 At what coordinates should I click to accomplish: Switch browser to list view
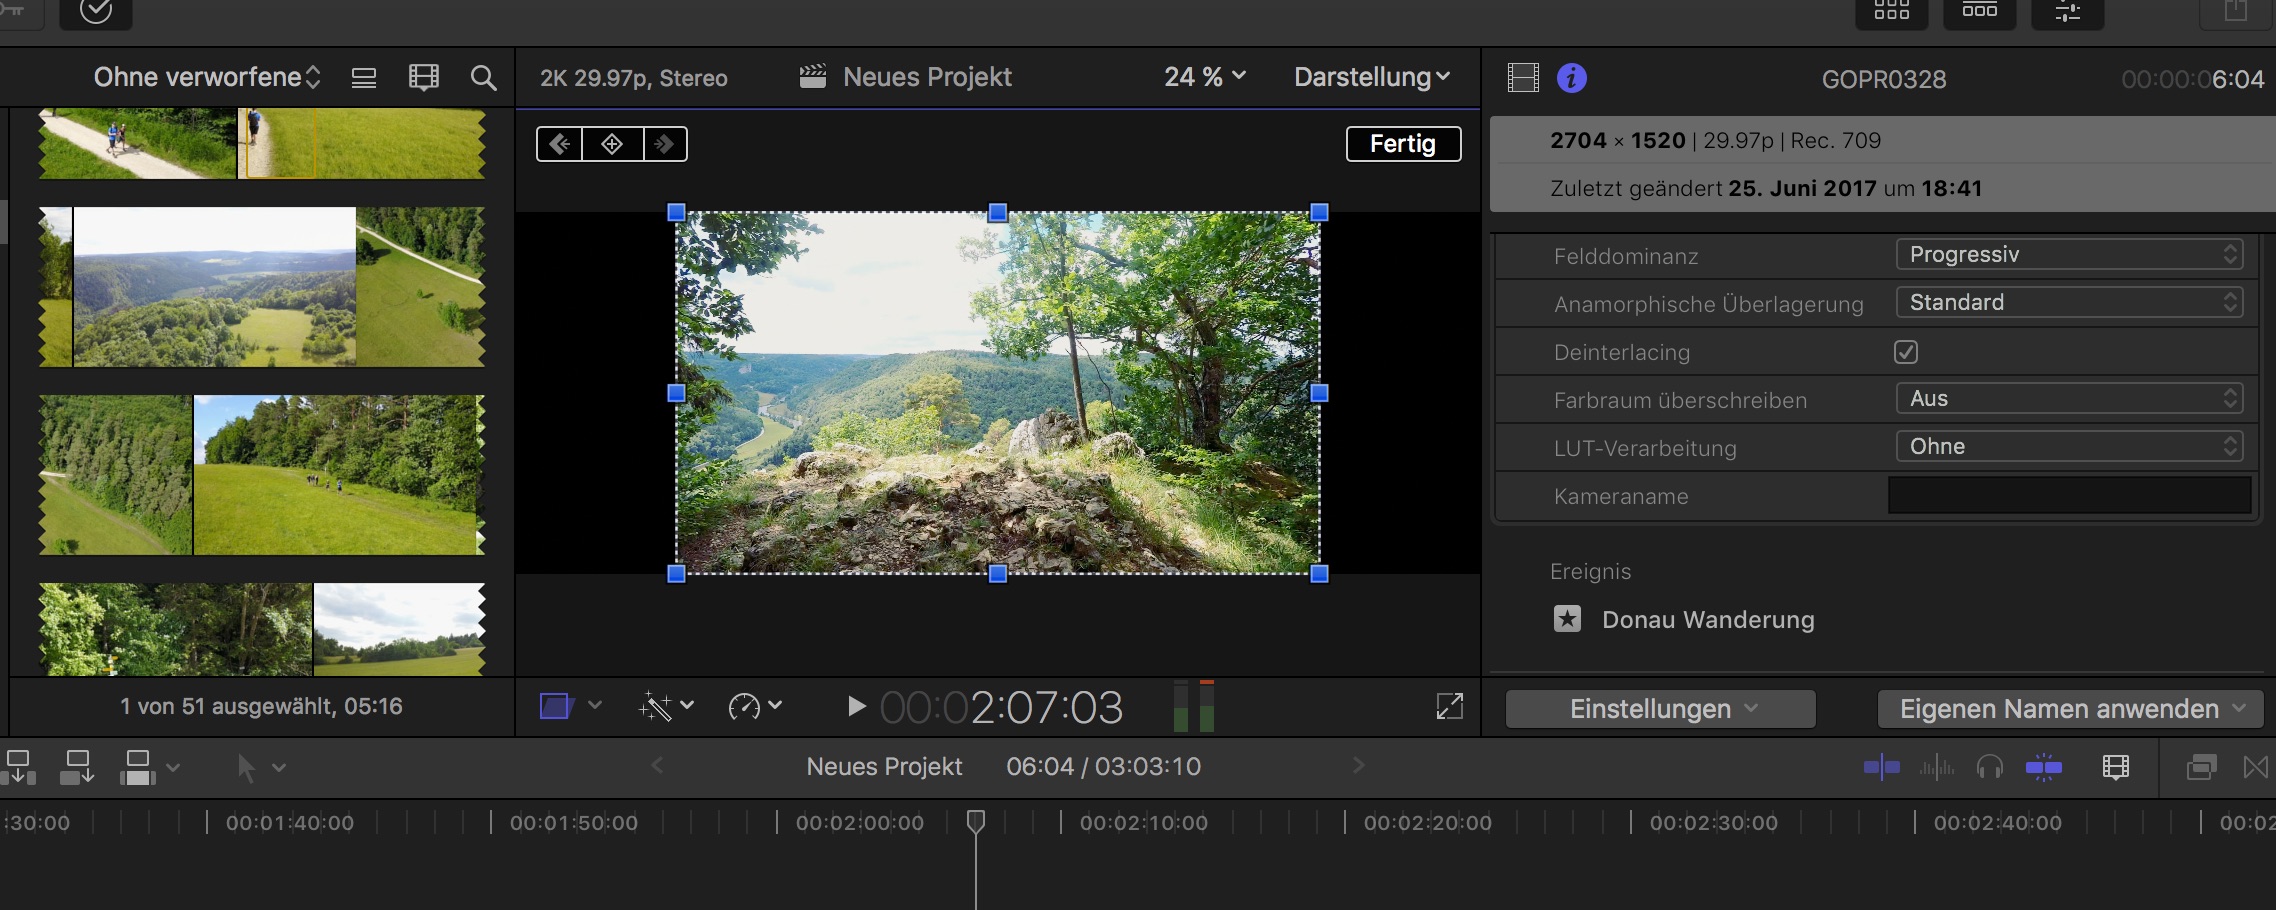364,78
